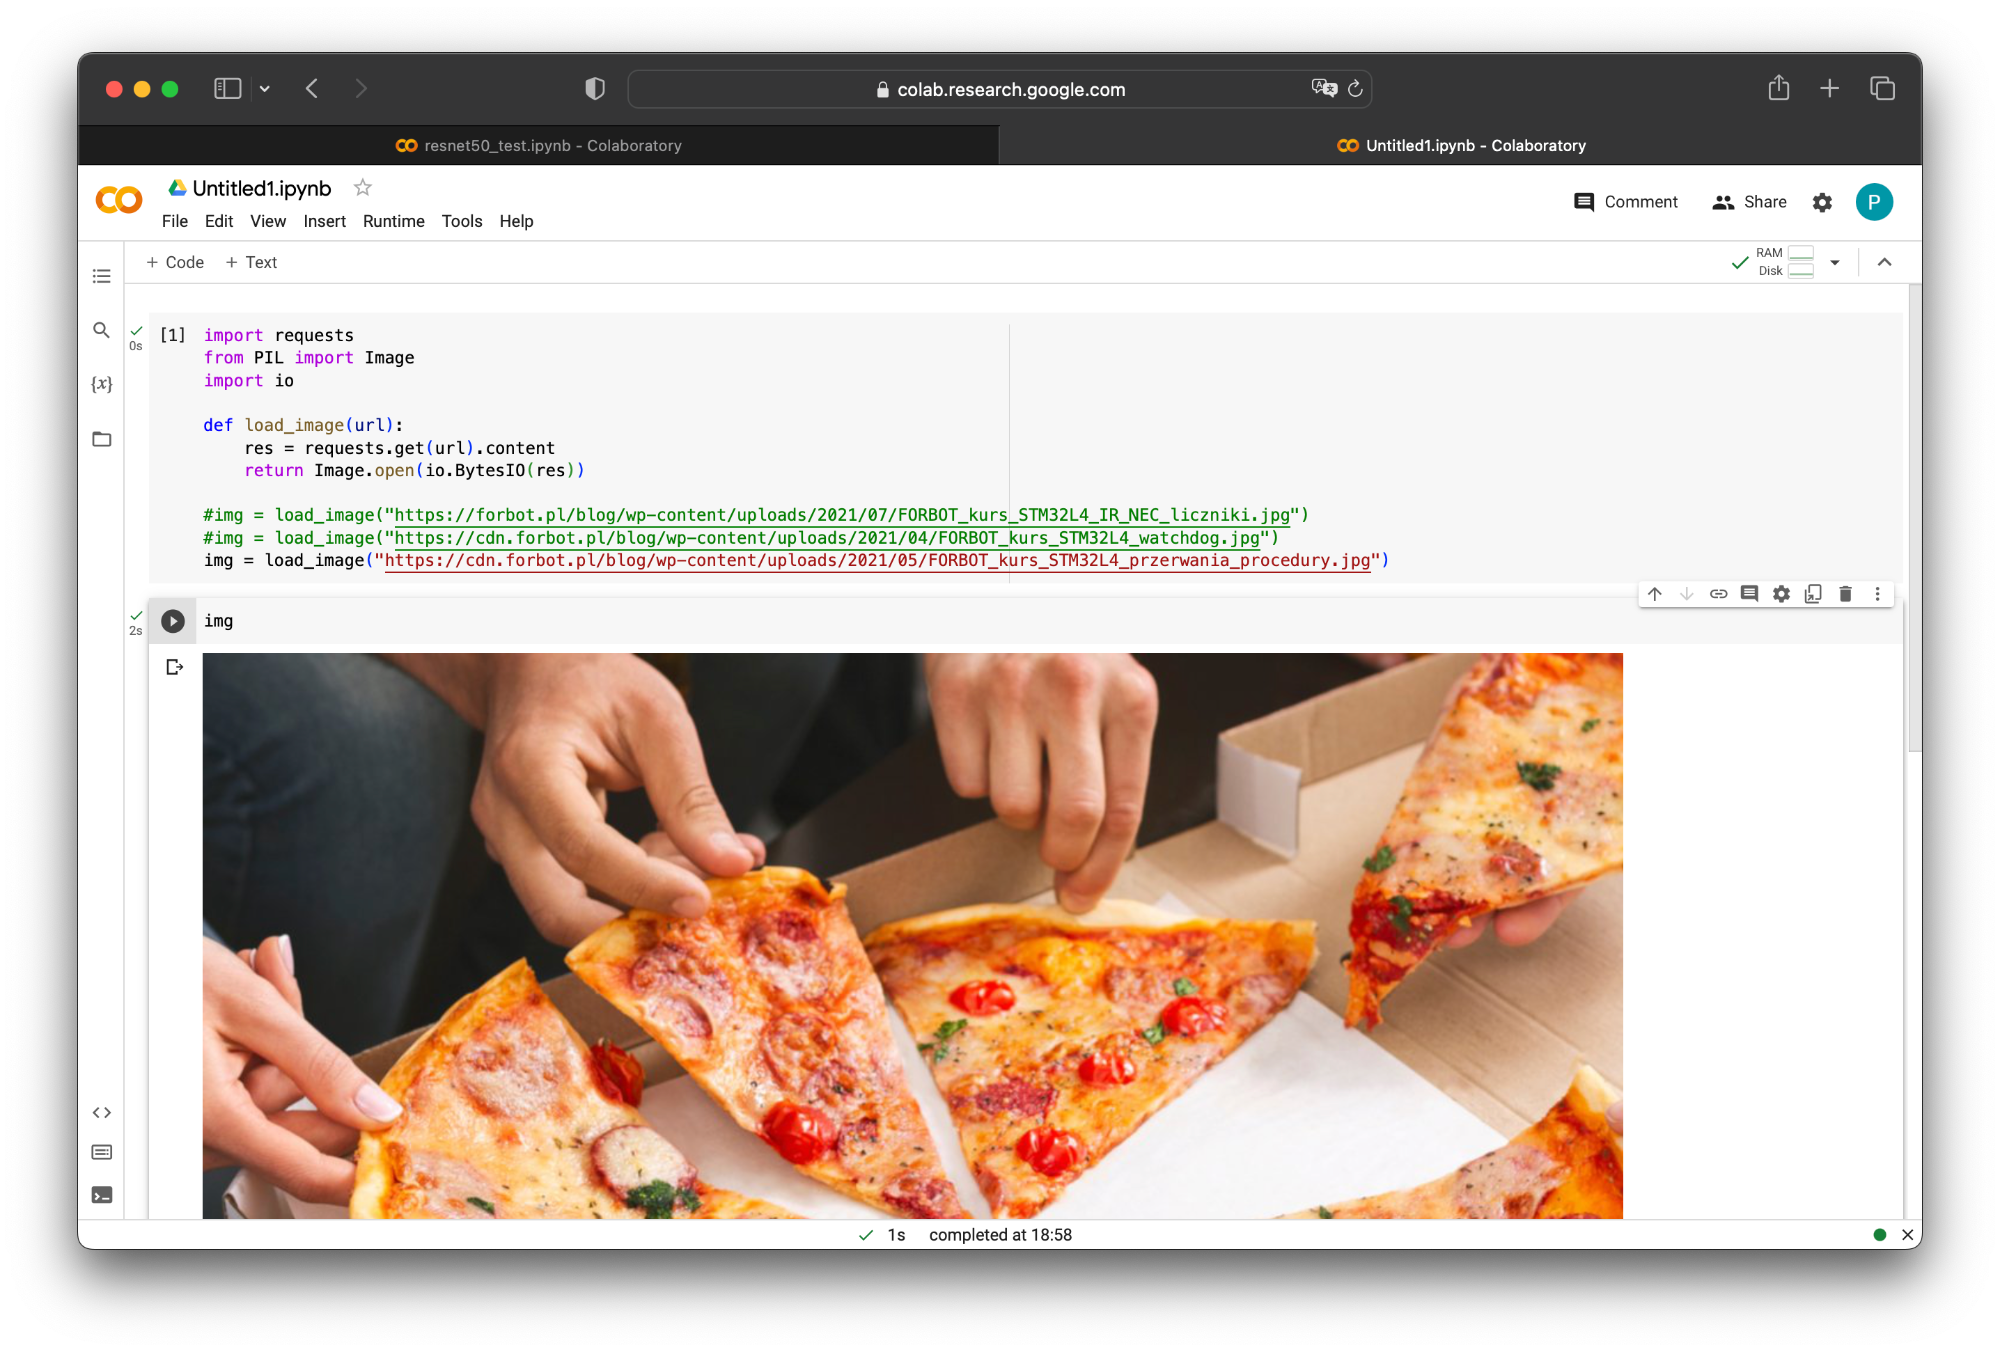Add a new Text cell
Screen dimensions: 2000x1352
(x=251, y=262)
